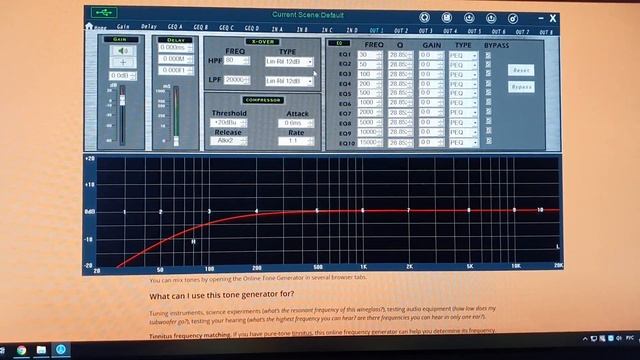Open the EQ9 type PEQ dropdown
This screenshot has width=640, height=360.
coord(463,133)
